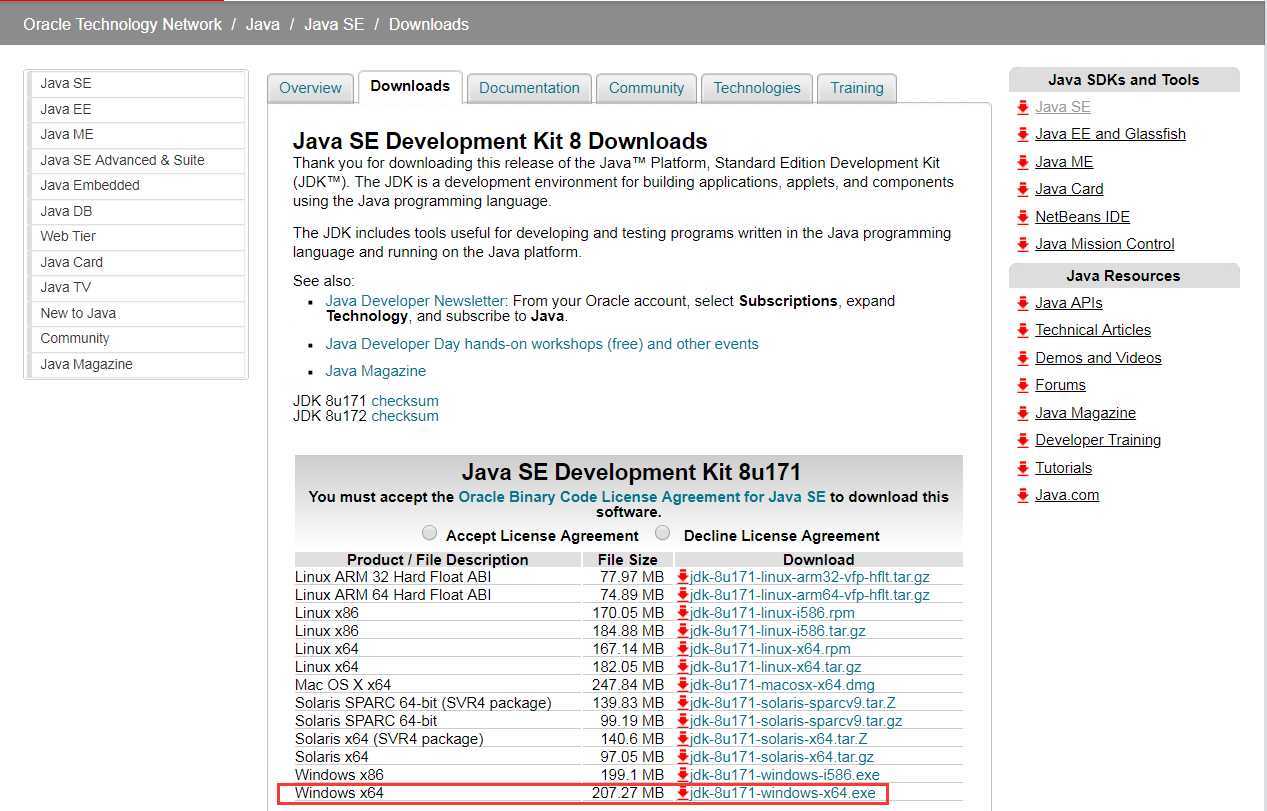Download jdk-8u171-windows-x64.exe
The width and height of the screenshot is (1267, 811).
(783, 793)
